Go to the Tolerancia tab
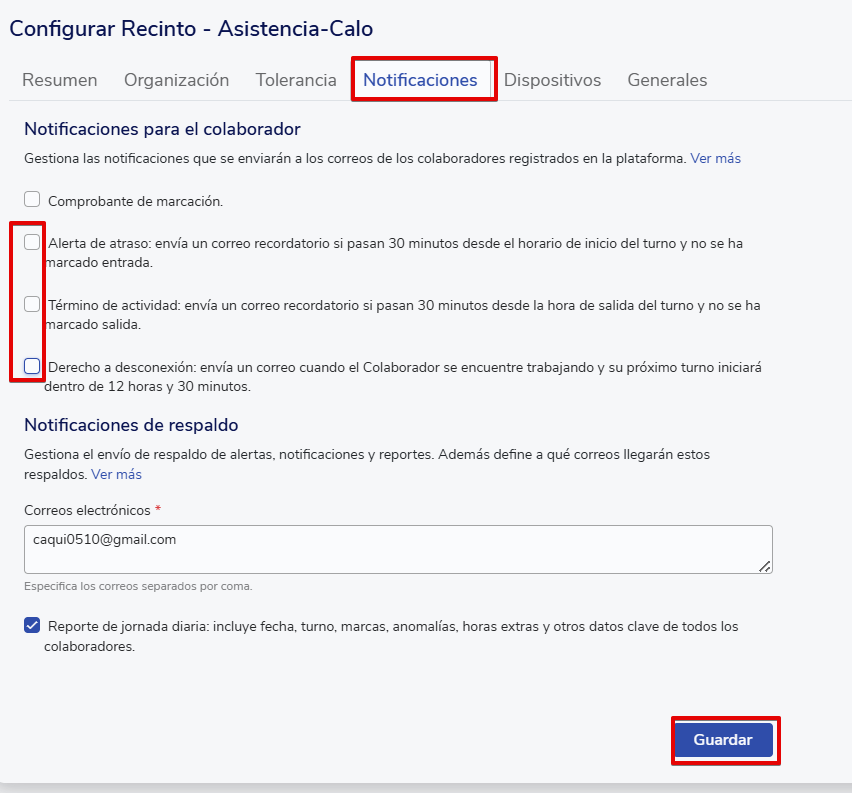The width and height of the screenshot is (852, 793). click(x=296, y=80)
